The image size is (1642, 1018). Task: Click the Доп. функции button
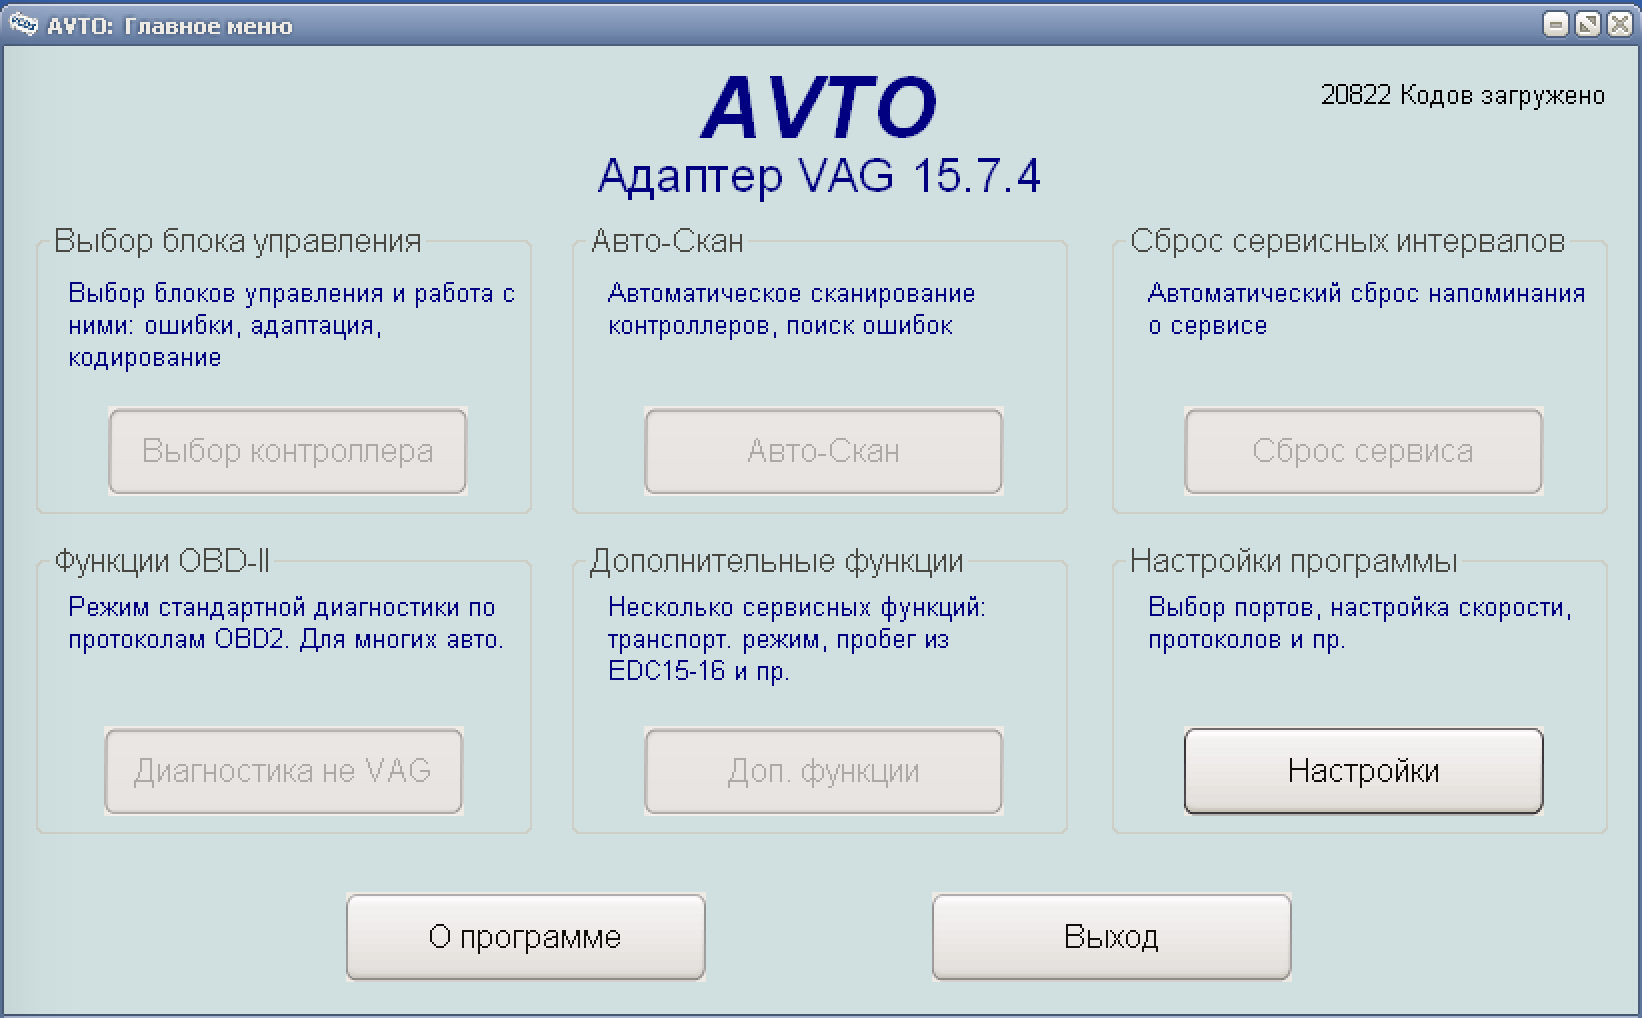tap(823, 770)
